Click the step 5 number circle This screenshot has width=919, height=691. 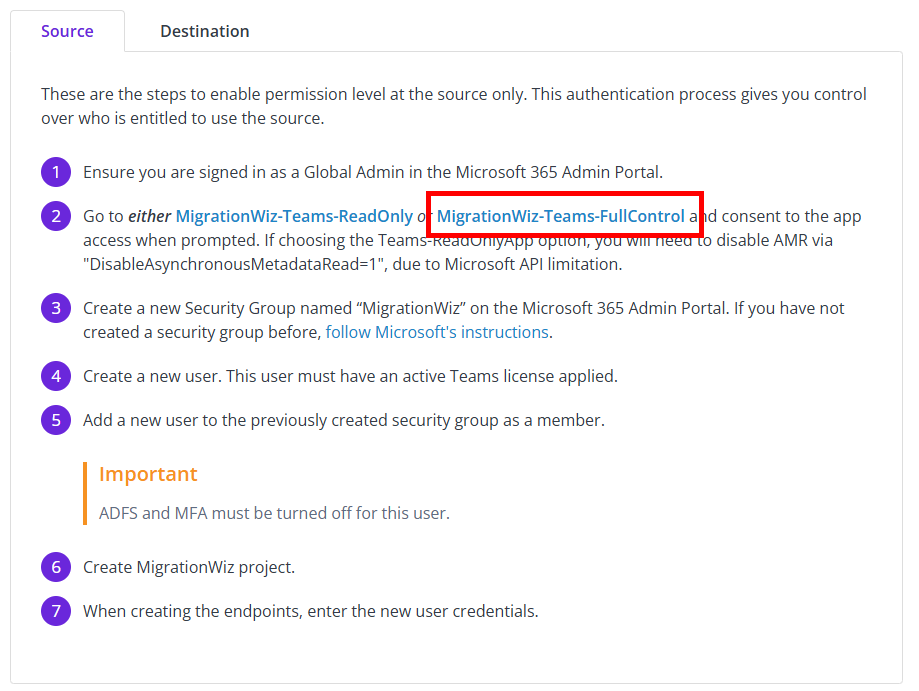[56, 420]
